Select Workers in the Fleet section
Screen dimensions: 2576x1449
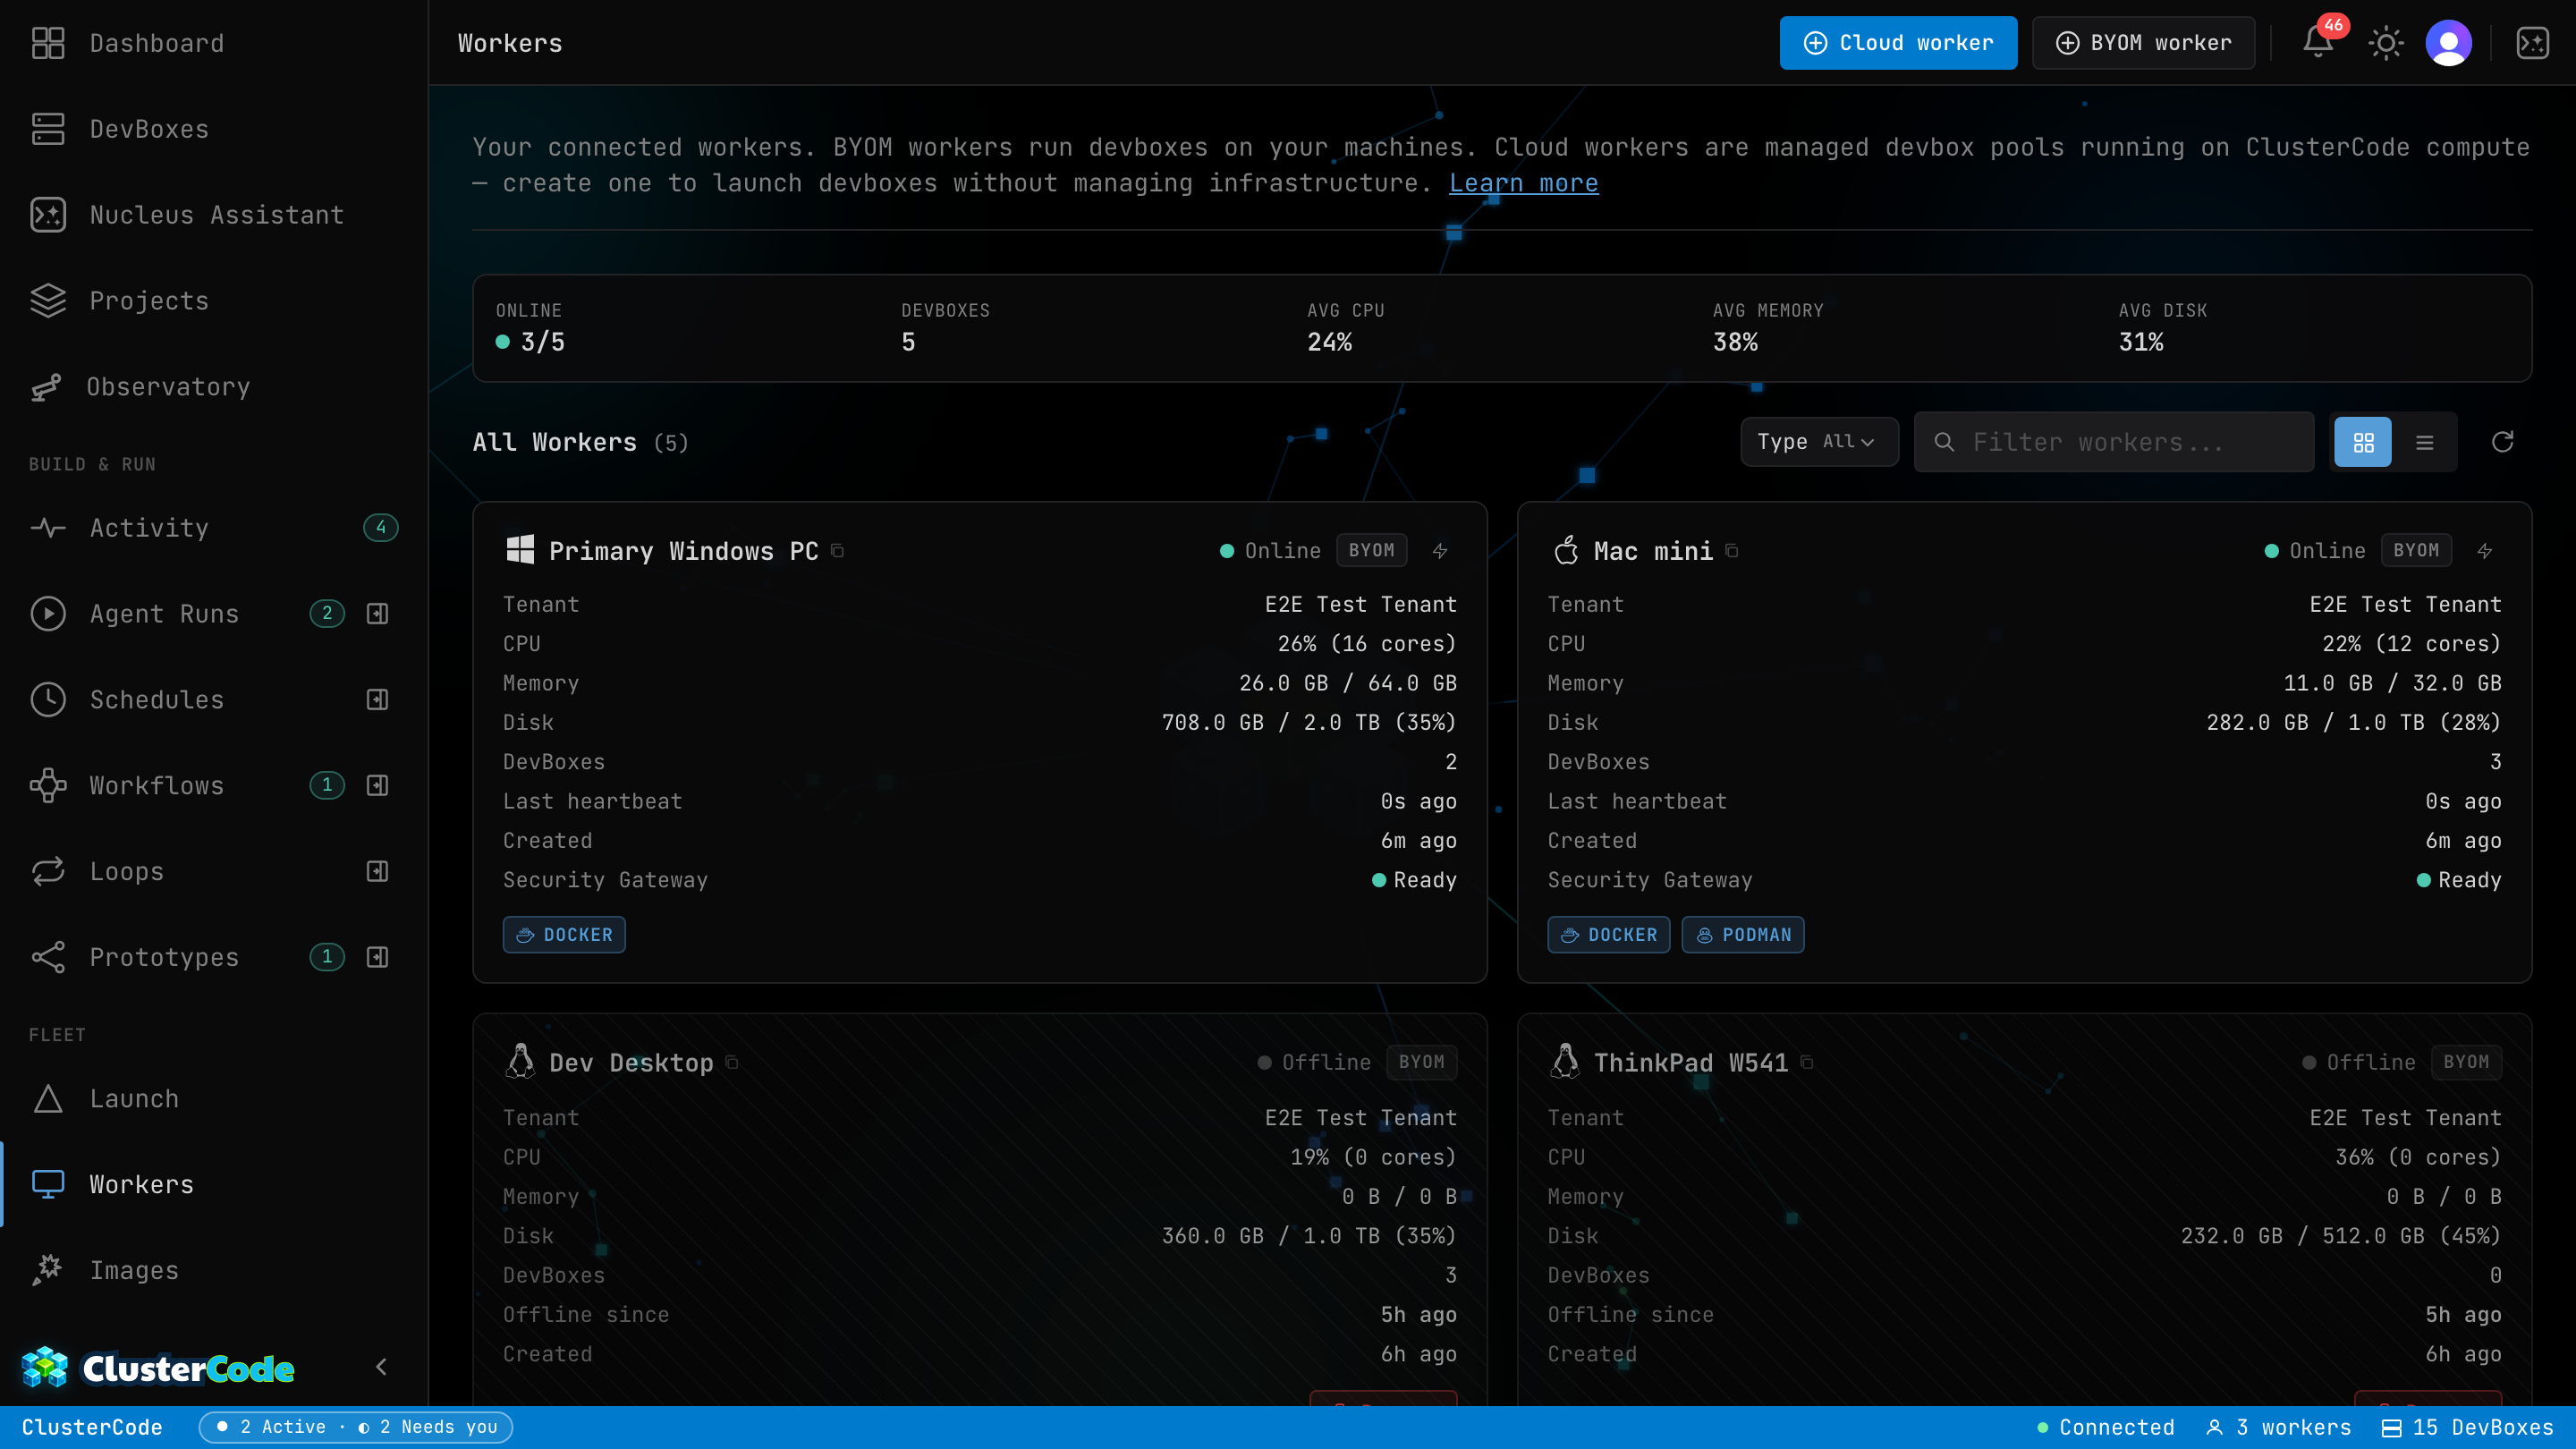click(214, 1185)
